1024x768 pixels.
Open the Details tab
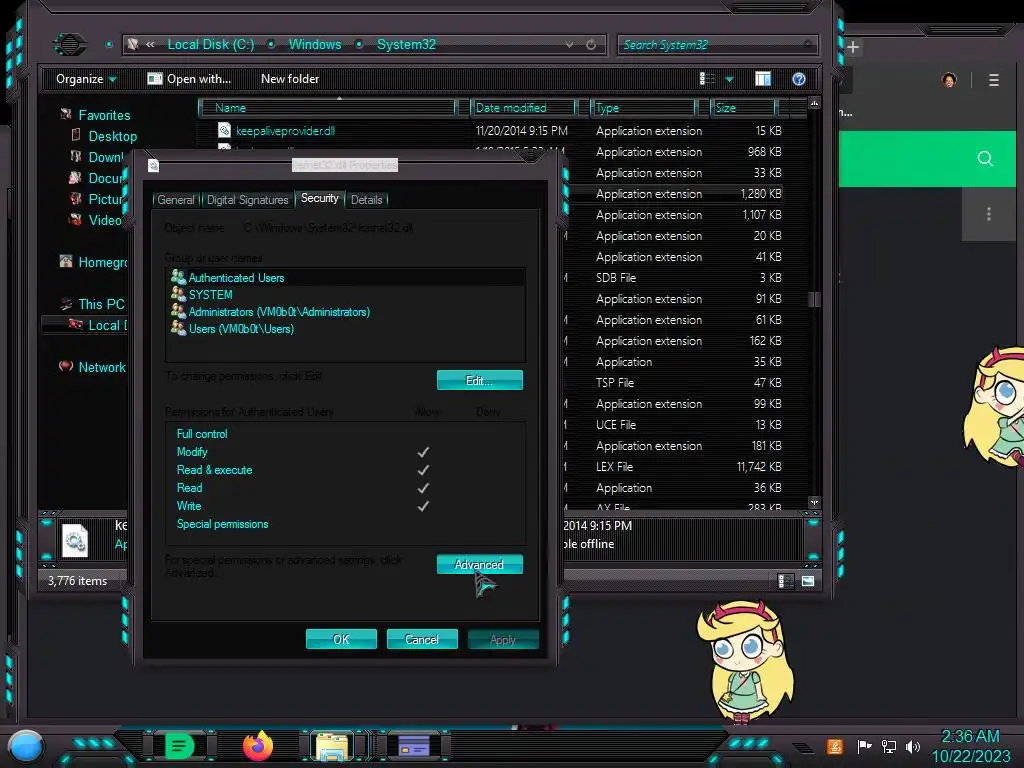click(366, 200)
